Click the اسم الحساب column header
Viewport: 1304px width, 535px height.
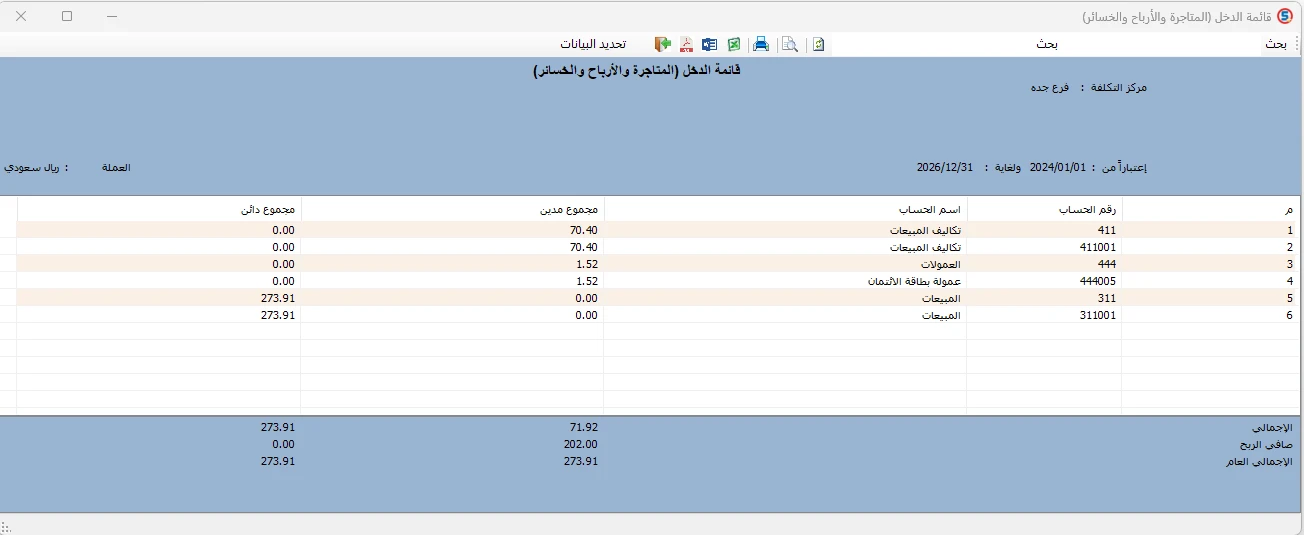coord(786,209)
